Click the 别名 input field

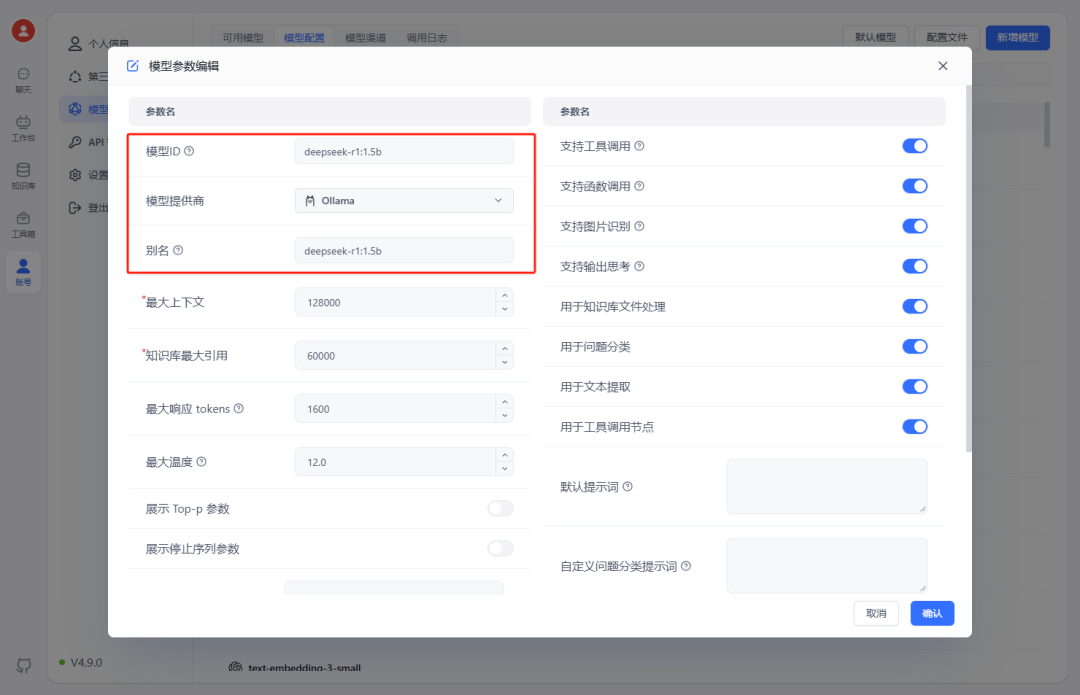tap(404, 251)
